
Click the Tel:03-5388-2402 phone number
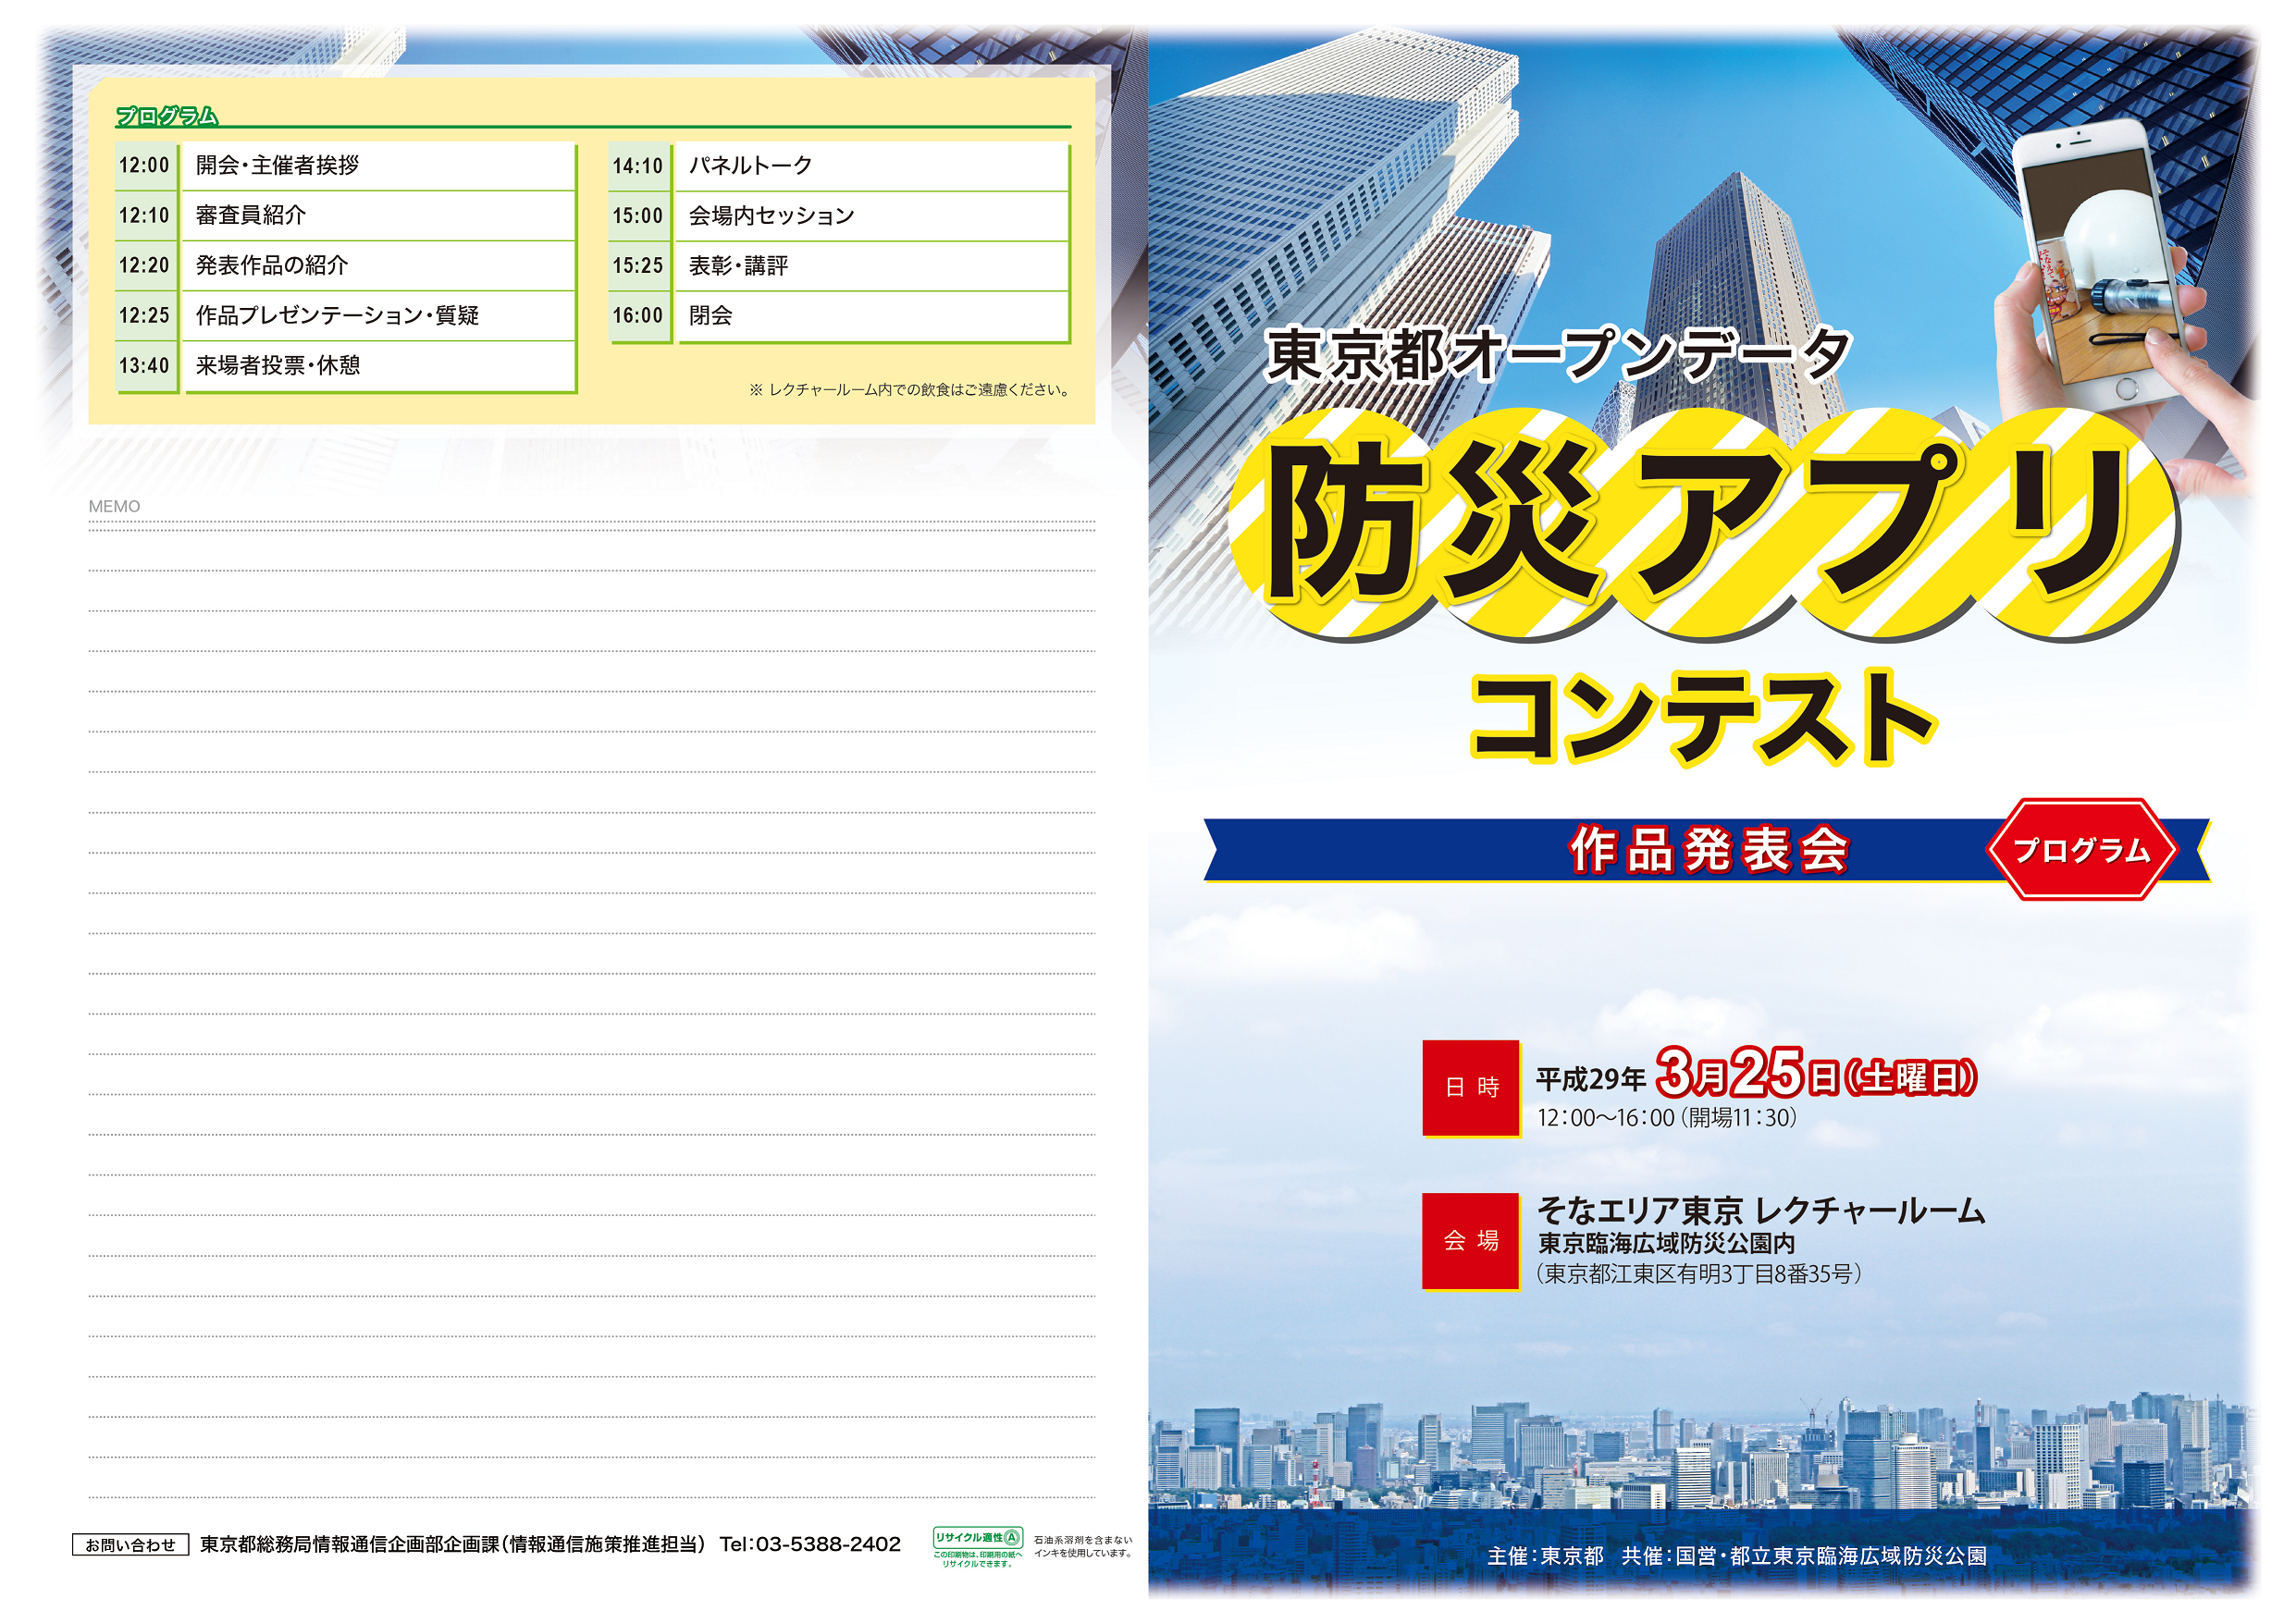click(810, 1544)
